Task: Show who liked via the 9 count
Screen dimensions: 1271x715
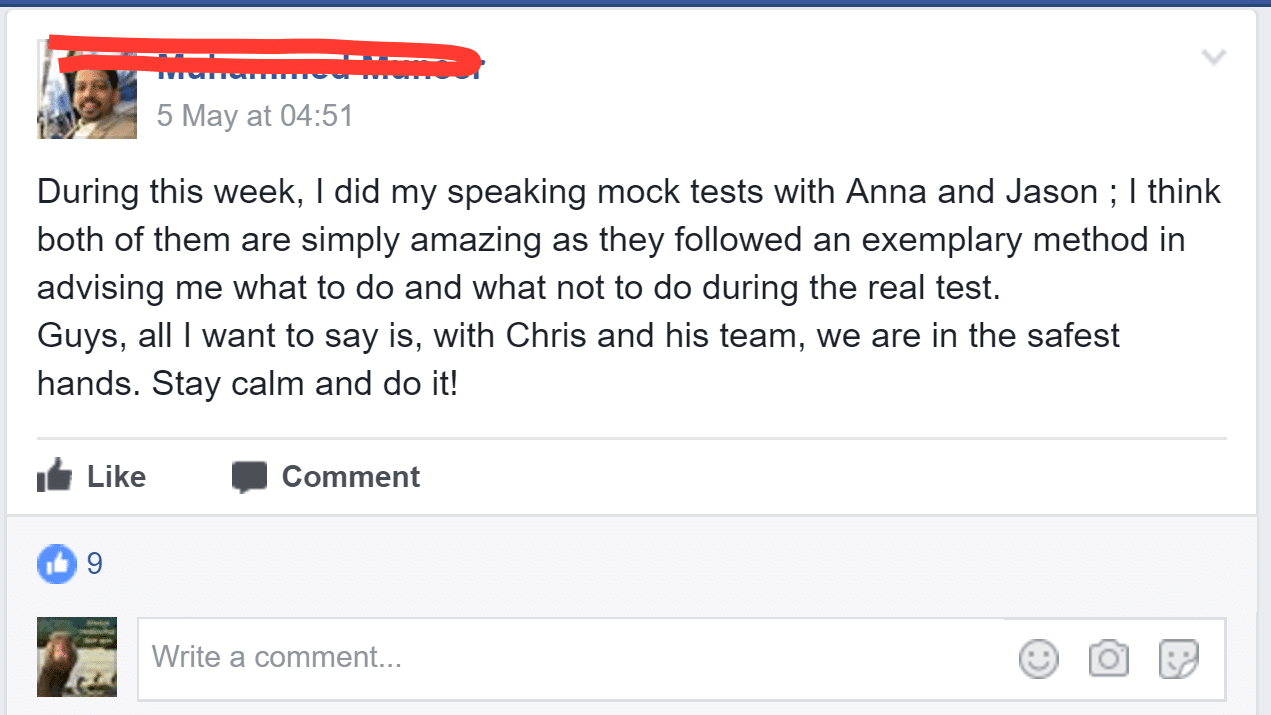Action: coord(94,564)
